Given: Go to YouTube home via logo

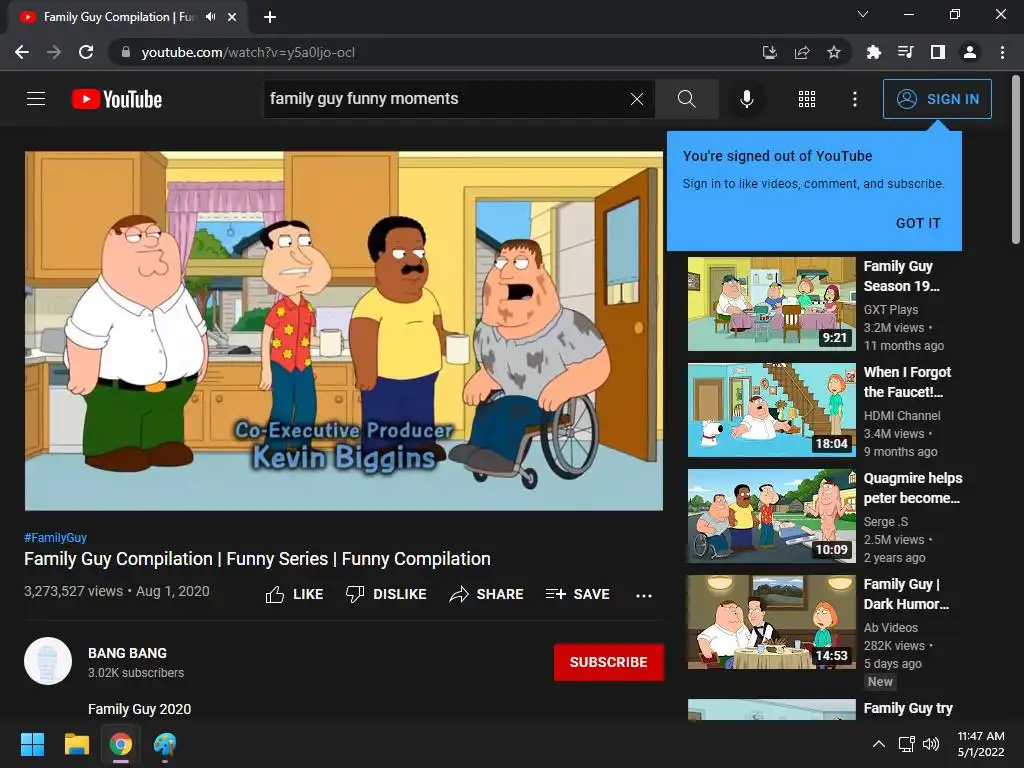Looking at the screenshot, I should coord(117,99).
